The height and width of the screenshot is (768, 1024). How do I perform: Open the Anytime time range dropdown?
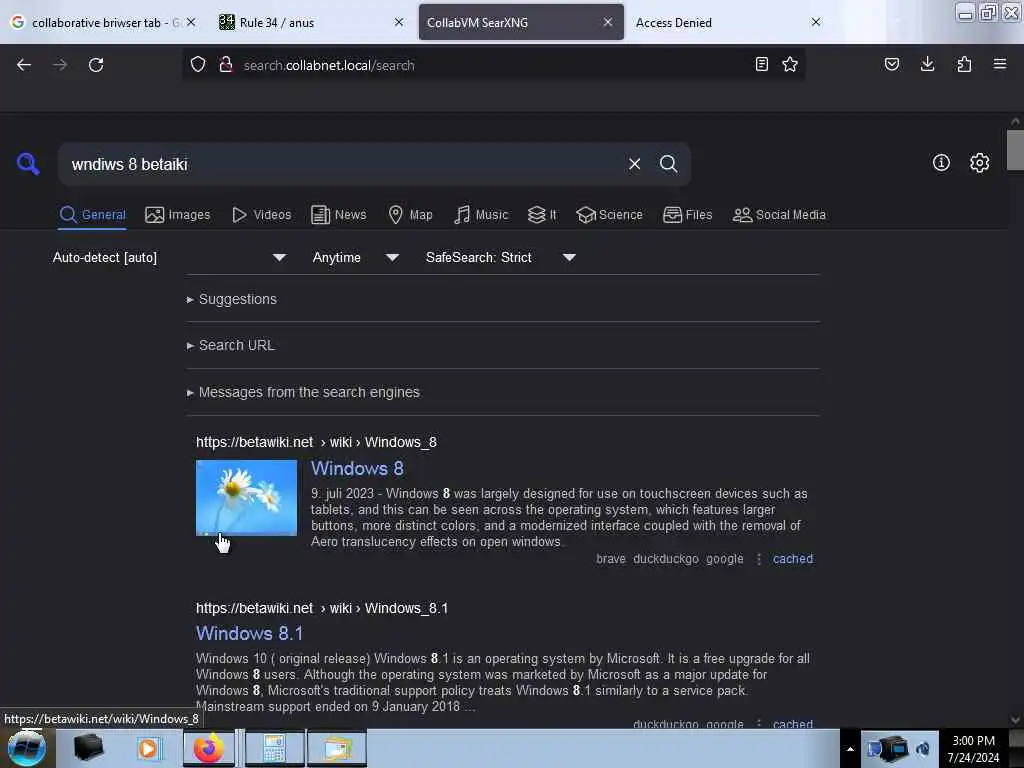[x=355, y=257]
